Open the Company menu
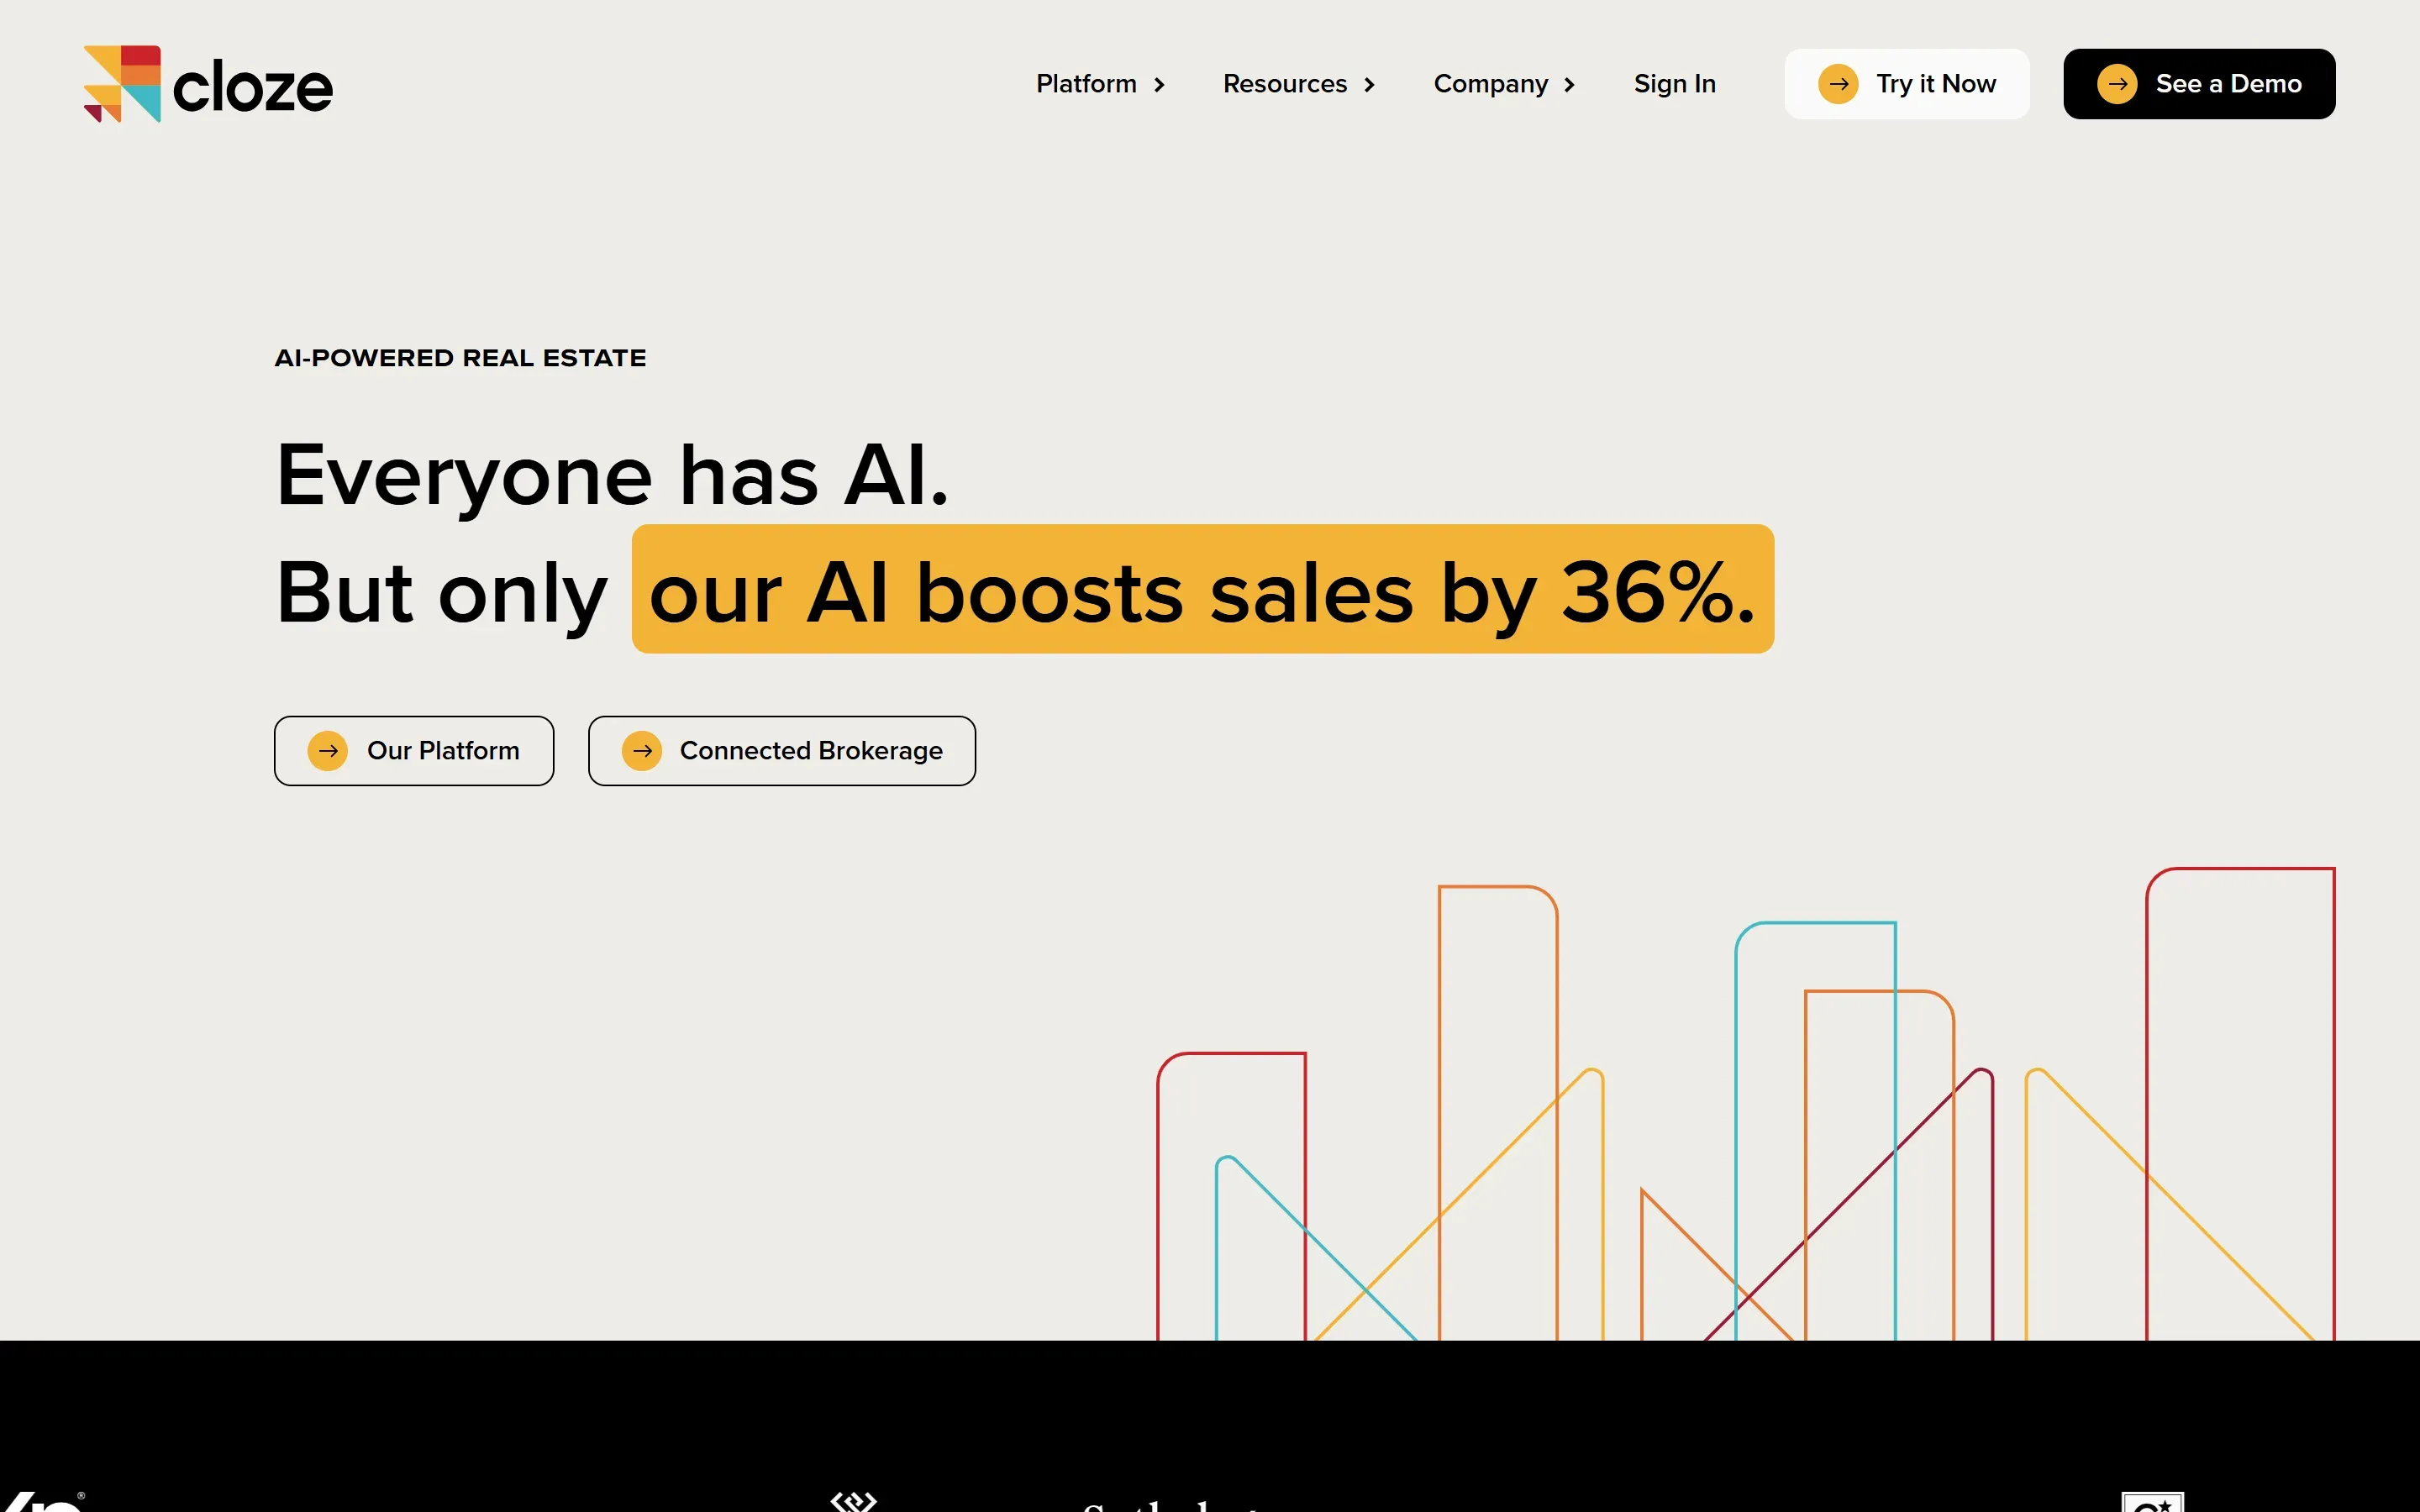Viewport: 2420px width, 1512px height. click(x=1491, y=84)
